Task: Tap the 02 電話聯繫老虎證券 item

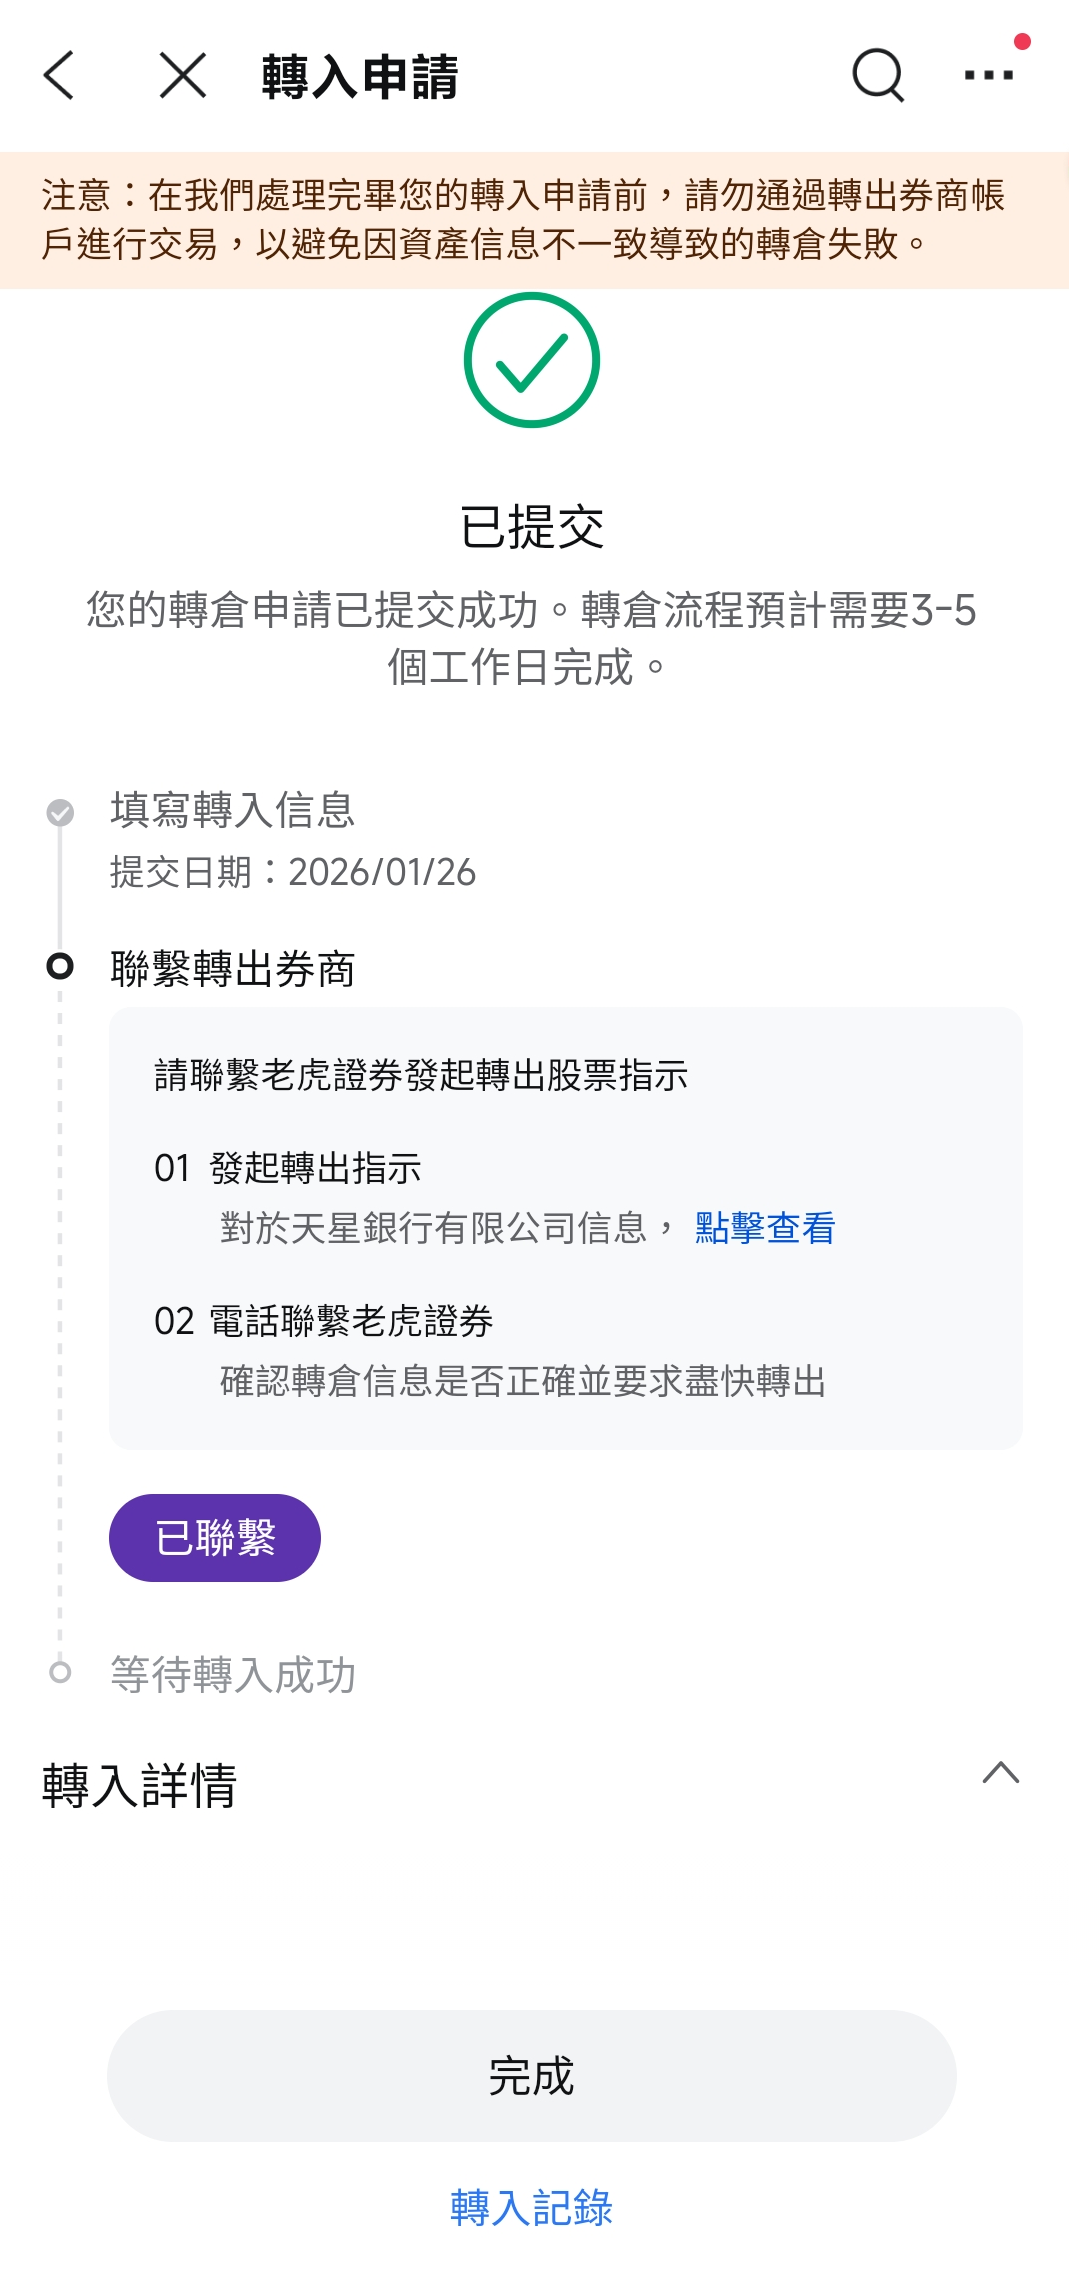Action: tap(324, 1321)
